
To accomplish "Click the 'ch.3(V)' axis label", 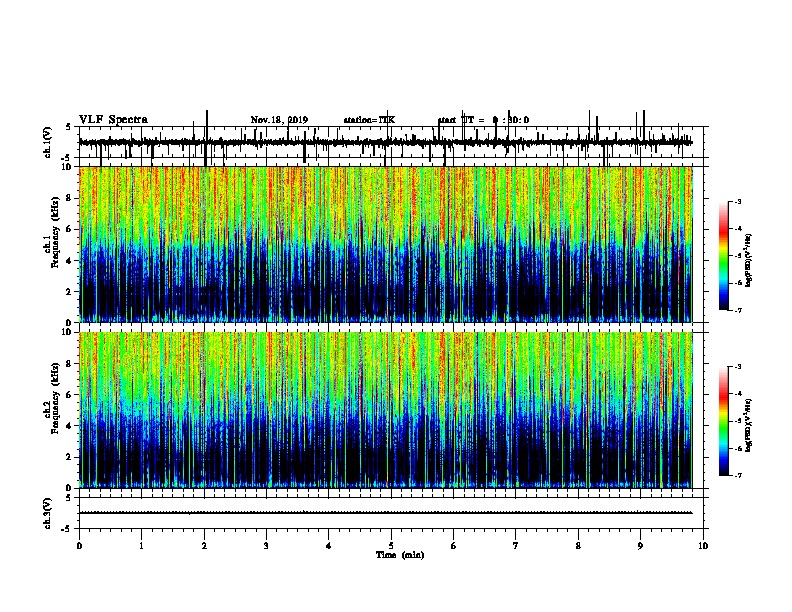I will click(48, 513).
